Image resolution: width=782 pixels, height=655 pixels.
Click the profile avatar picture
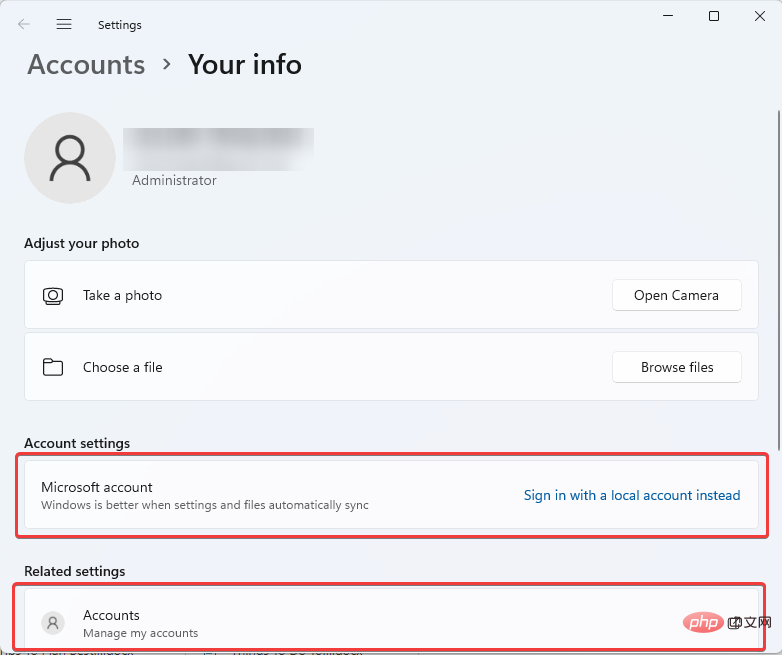pyautogui.click(x=70, y=158)
